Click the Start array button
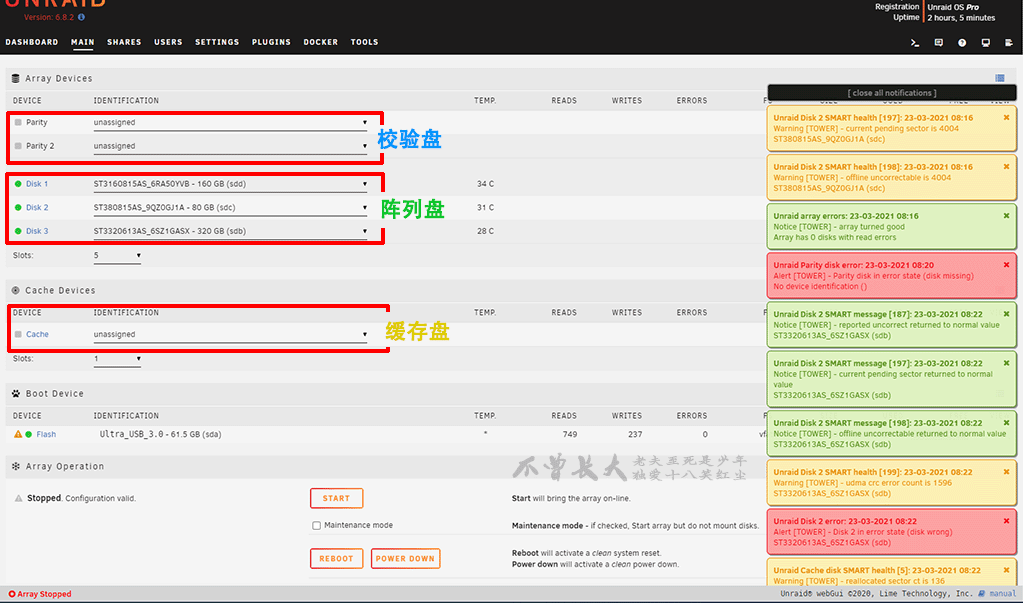1023x603 pixels. 337,498
